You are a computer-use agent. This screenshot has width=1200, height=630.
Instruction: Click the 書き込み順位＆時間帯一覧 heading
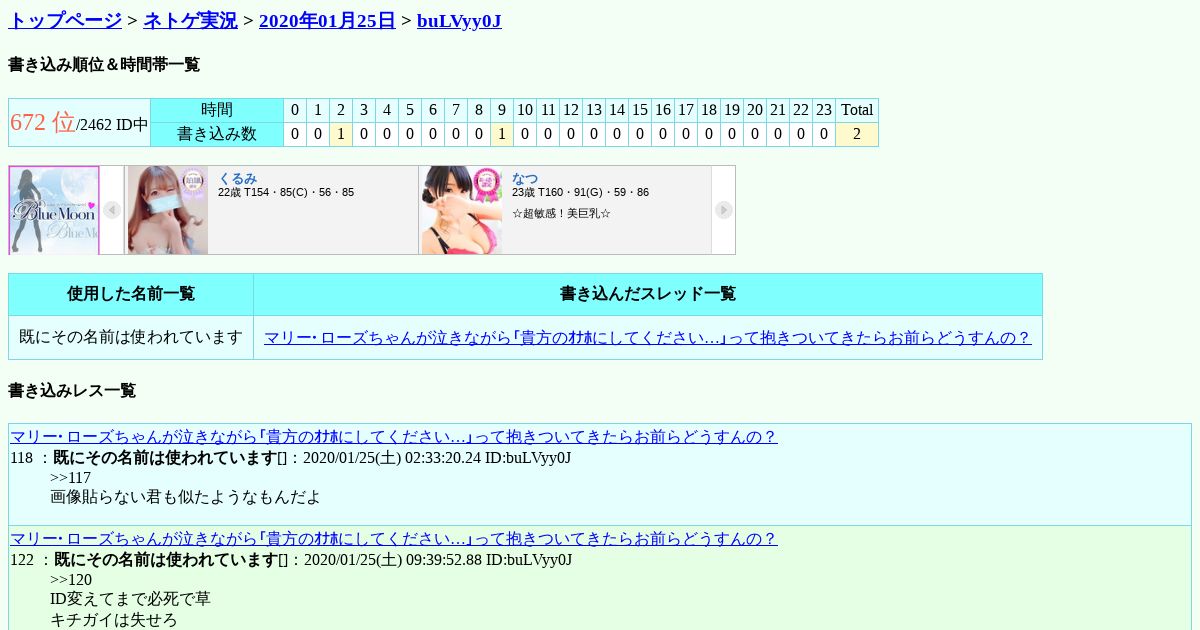point(104,65)
